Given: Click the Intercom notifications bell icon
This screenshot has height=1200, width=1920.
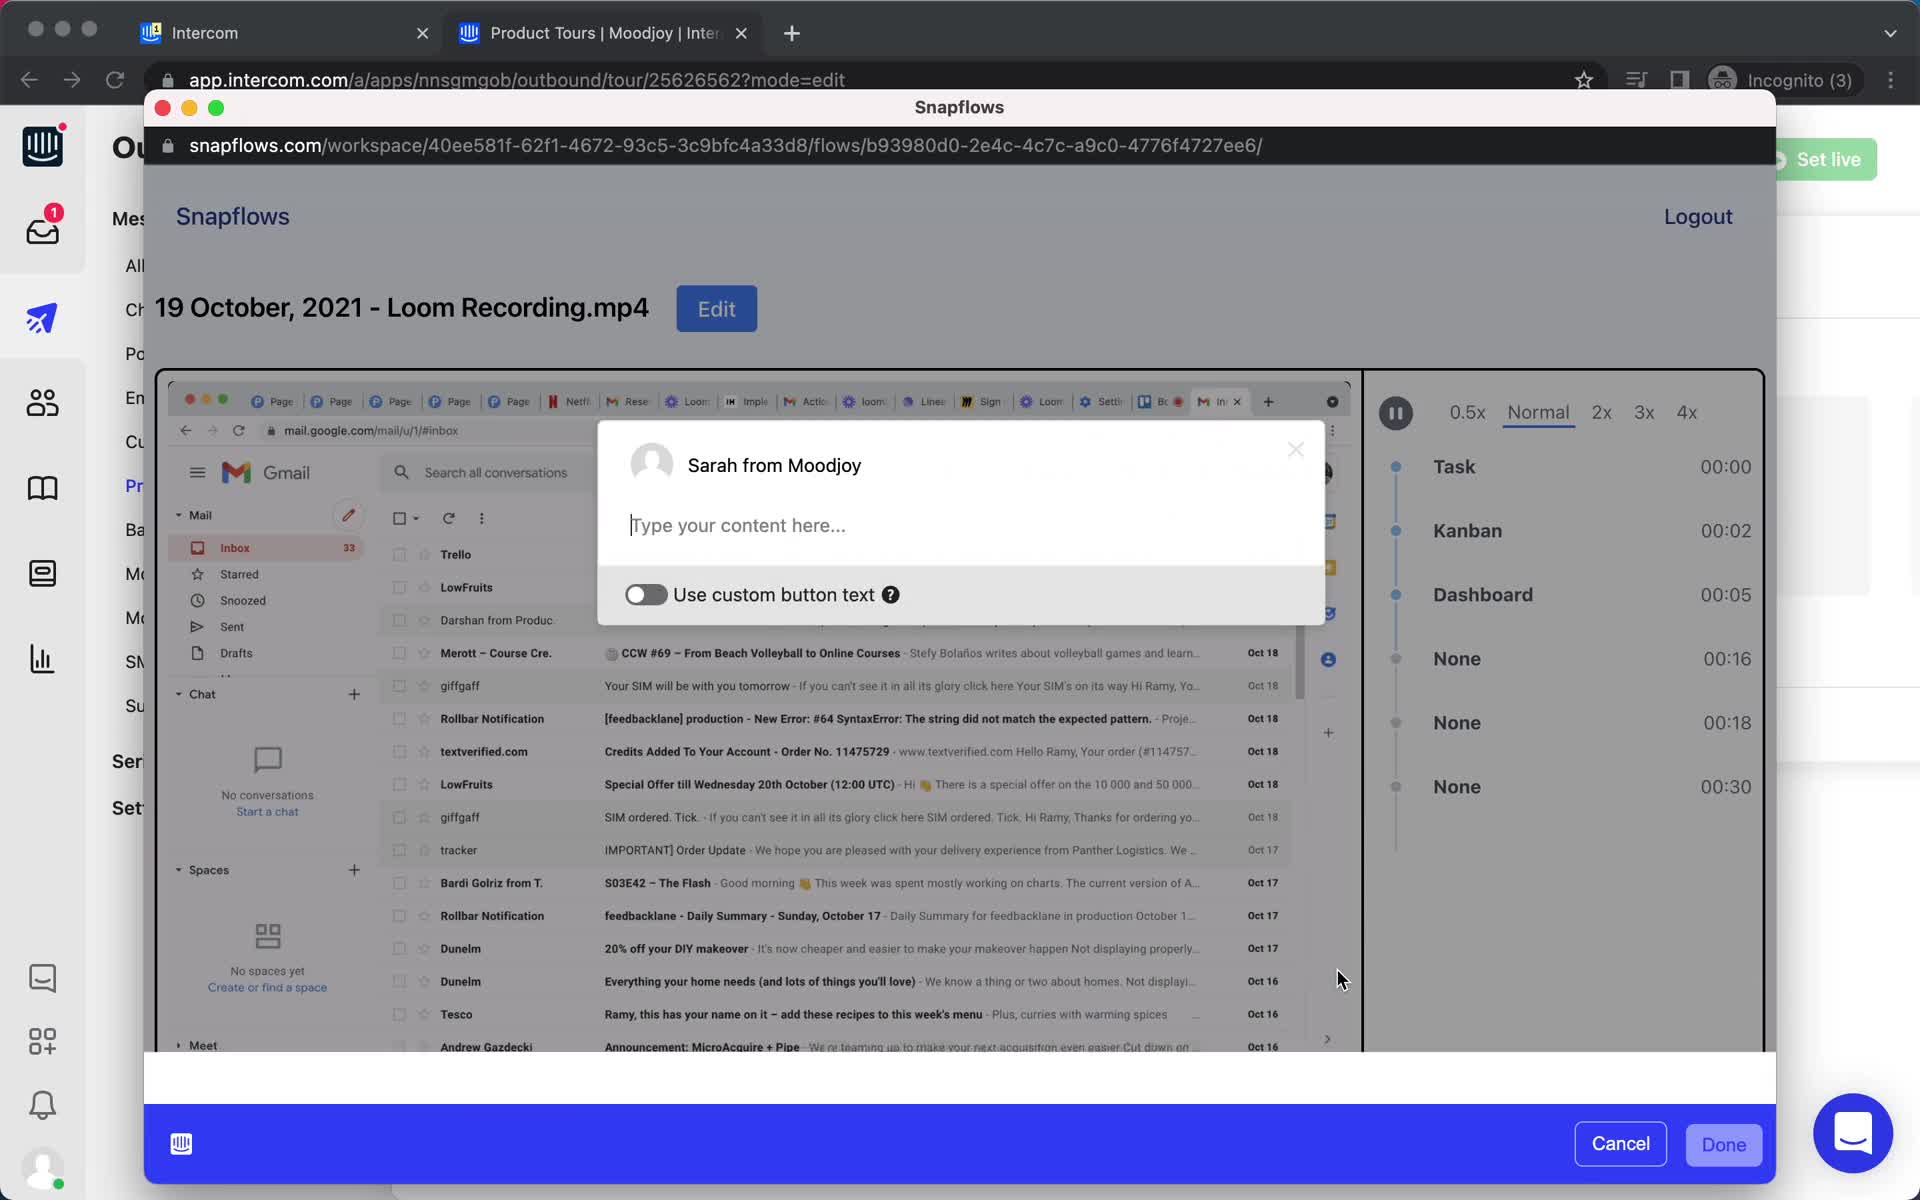Looking at the screenshot, I should (x=40, y=1105).
